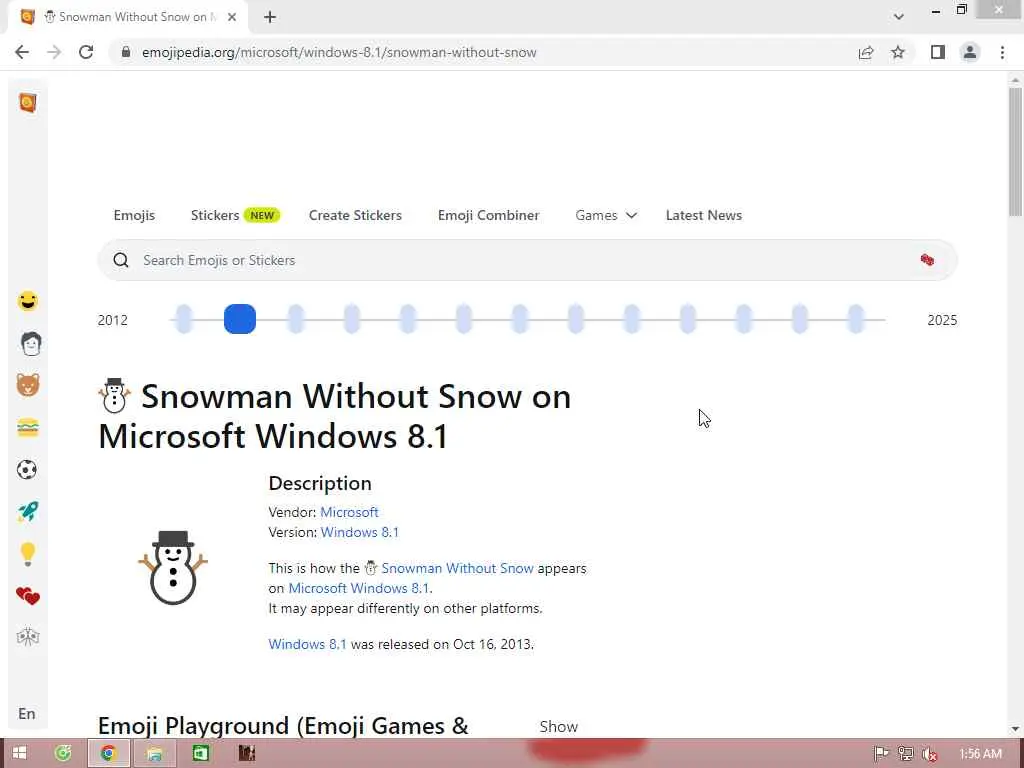Select the first timeline marker beside 2012
The width and height of the screenshot is (1024, 768).
pyautogui.click(x=184, y=319)
